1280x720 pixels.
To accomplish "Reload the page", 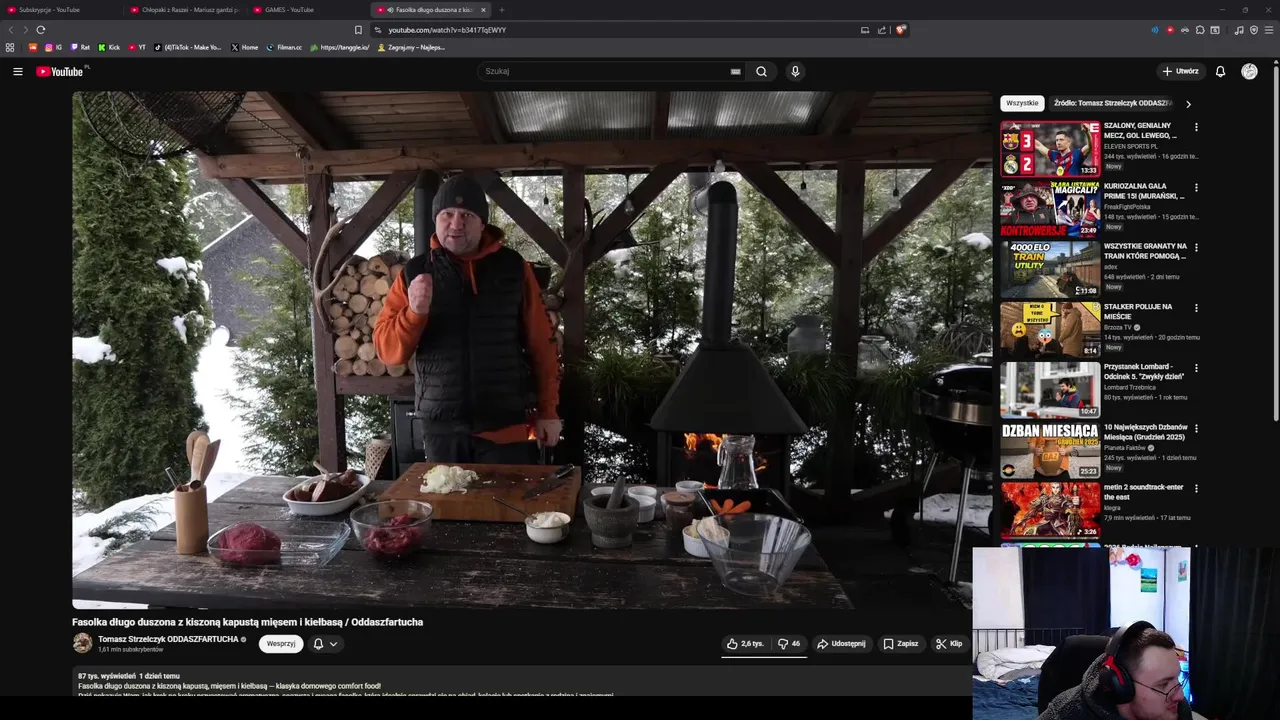I will coord(40,30).
